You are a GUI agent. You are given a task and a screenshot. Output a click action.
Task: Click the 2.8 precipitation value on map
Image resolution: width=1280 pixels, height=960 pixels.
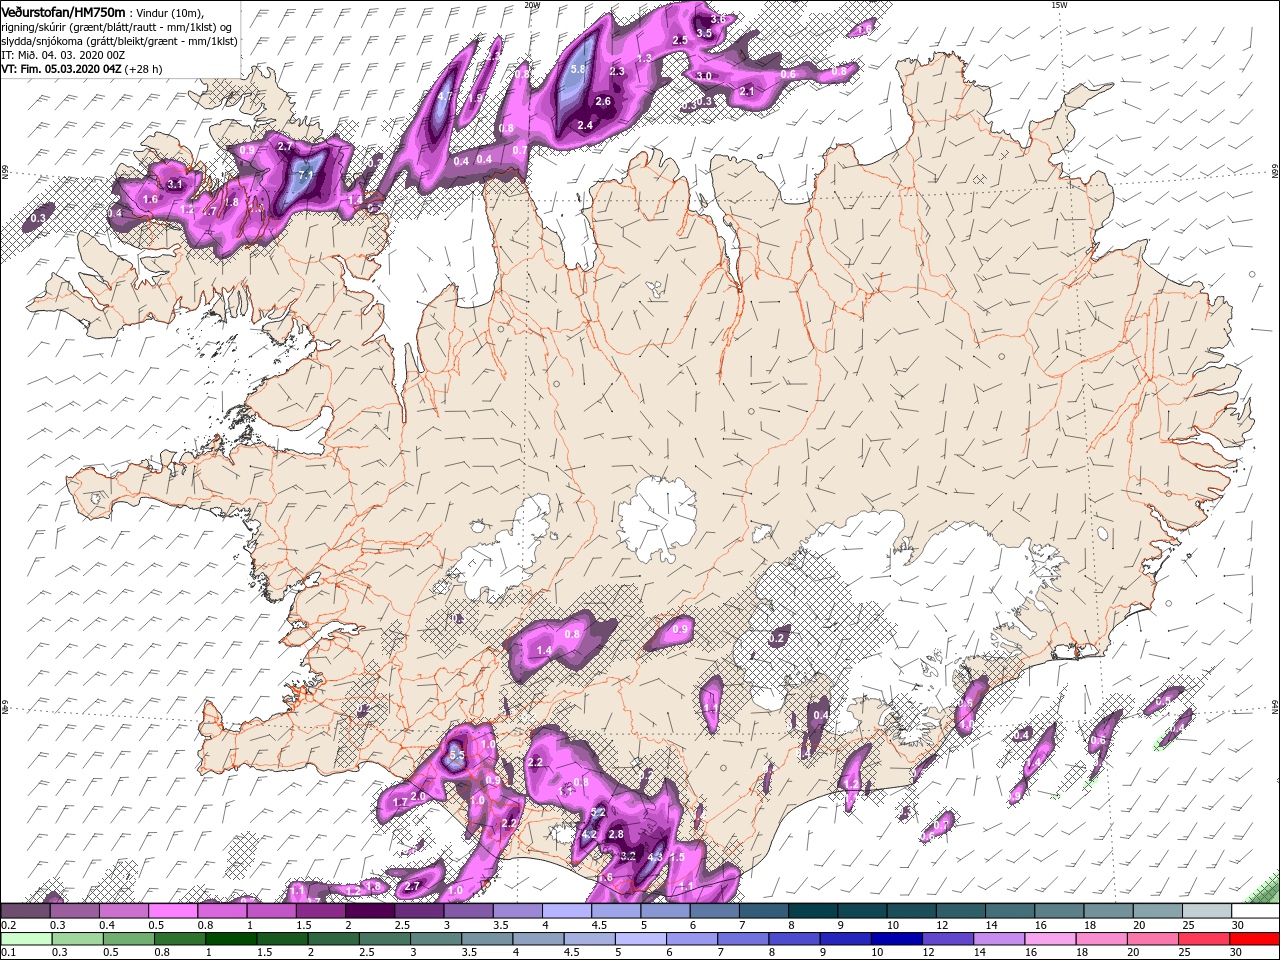(x=616, y=835)
